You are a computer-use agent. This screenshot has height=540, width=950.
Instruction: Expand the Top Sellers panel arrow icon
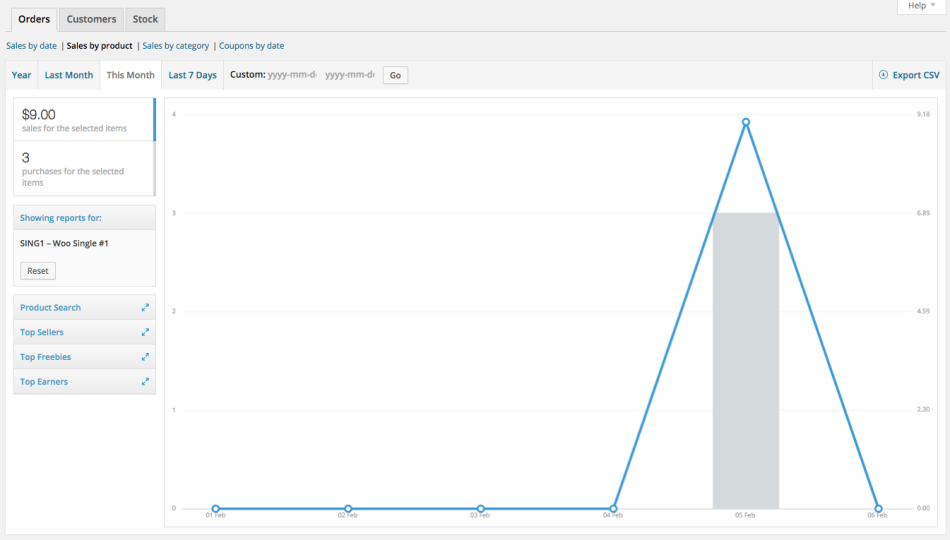pos(145,332)
